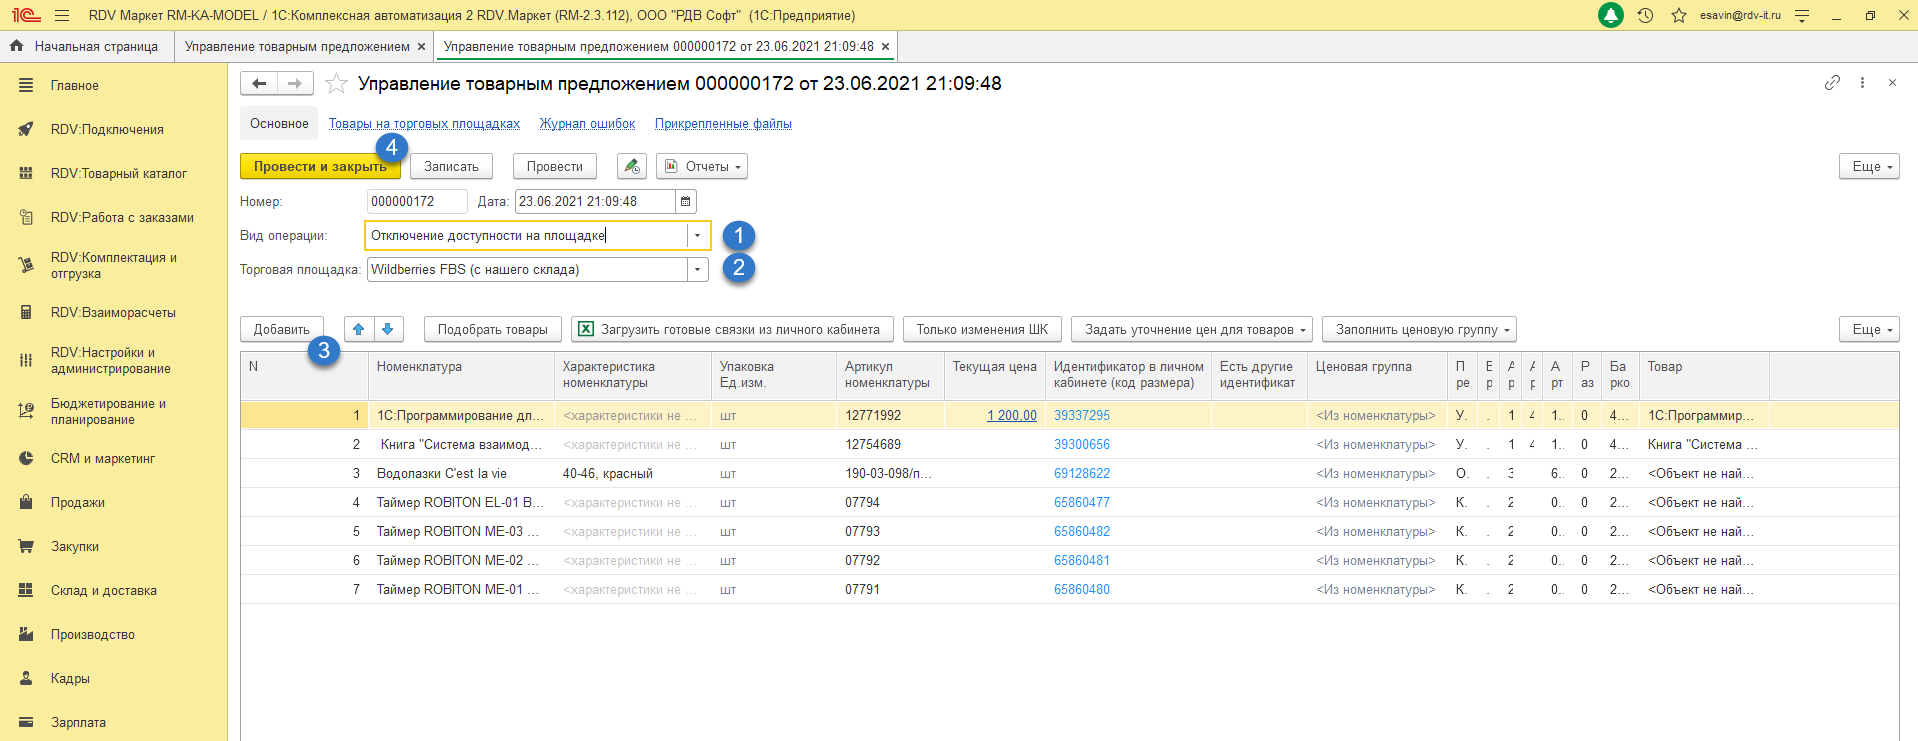Open the Заполнить ценовую группу dropdown

click(x=1418, y=330)
